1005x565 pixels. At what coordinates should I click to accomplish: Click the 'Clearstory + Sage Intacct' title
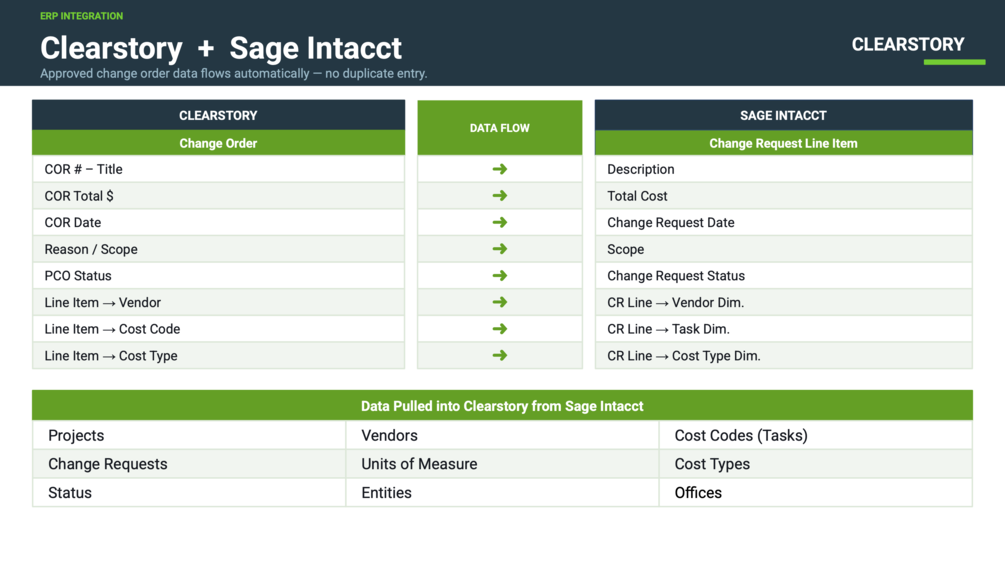(x=220, y=48)
